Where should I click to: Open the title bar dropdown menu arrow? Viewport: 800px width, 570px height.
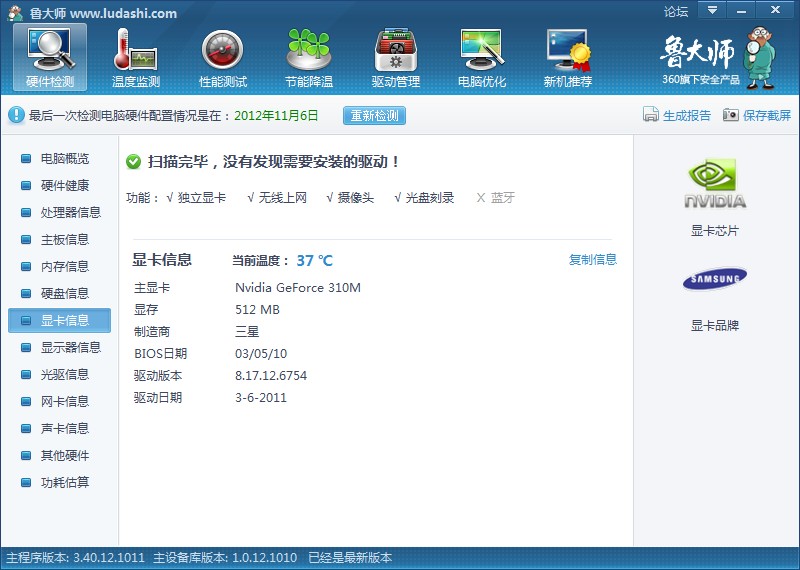coord(712,10)
